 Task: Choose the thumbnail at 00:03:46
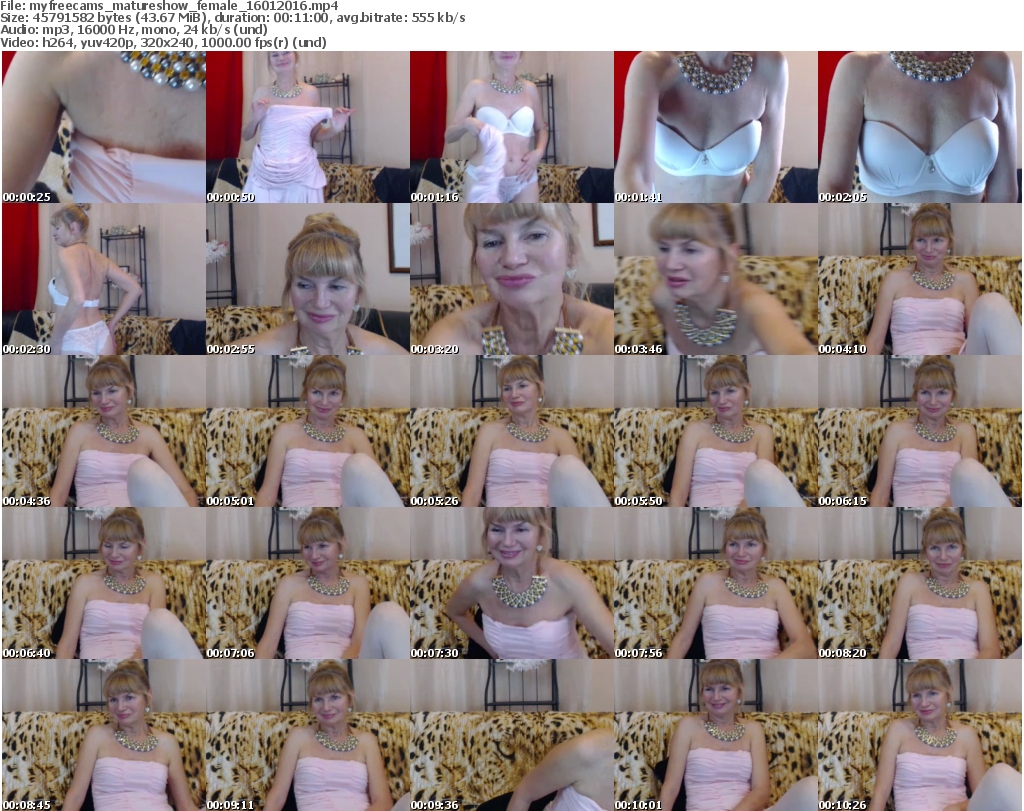coord(715,279)
